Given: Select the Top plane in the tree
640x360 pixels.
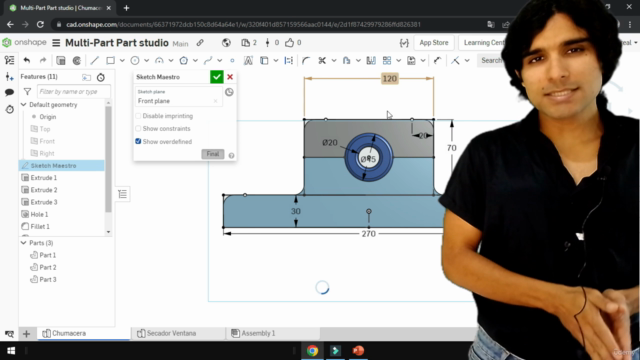Looking at the screenshot, I should point(45,129).
